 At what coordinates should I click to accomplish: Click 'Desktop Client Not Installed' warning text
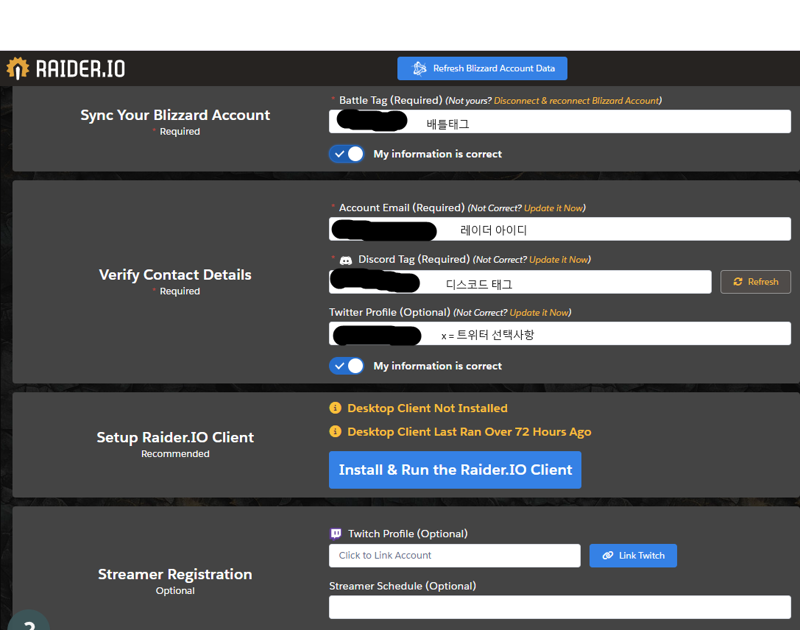(428, 408)
